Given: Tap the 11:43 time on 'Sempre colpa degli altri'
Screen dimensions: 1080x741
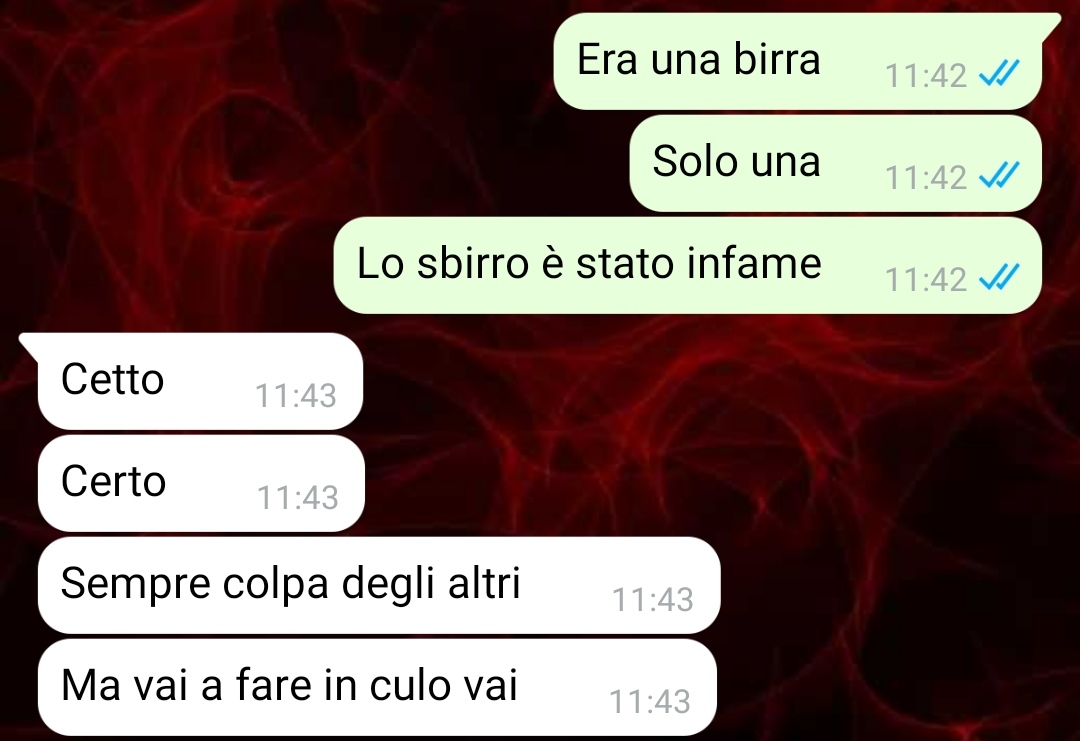Looking at the screenshot, I should pos(653,599).
